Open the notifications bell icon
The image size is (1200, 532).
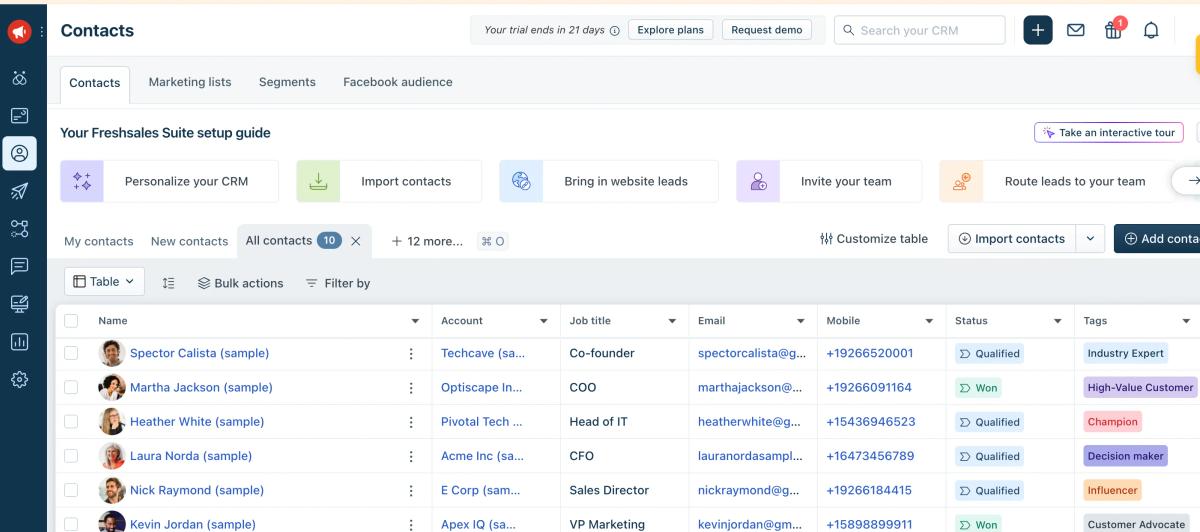(x=1151, y=30)
